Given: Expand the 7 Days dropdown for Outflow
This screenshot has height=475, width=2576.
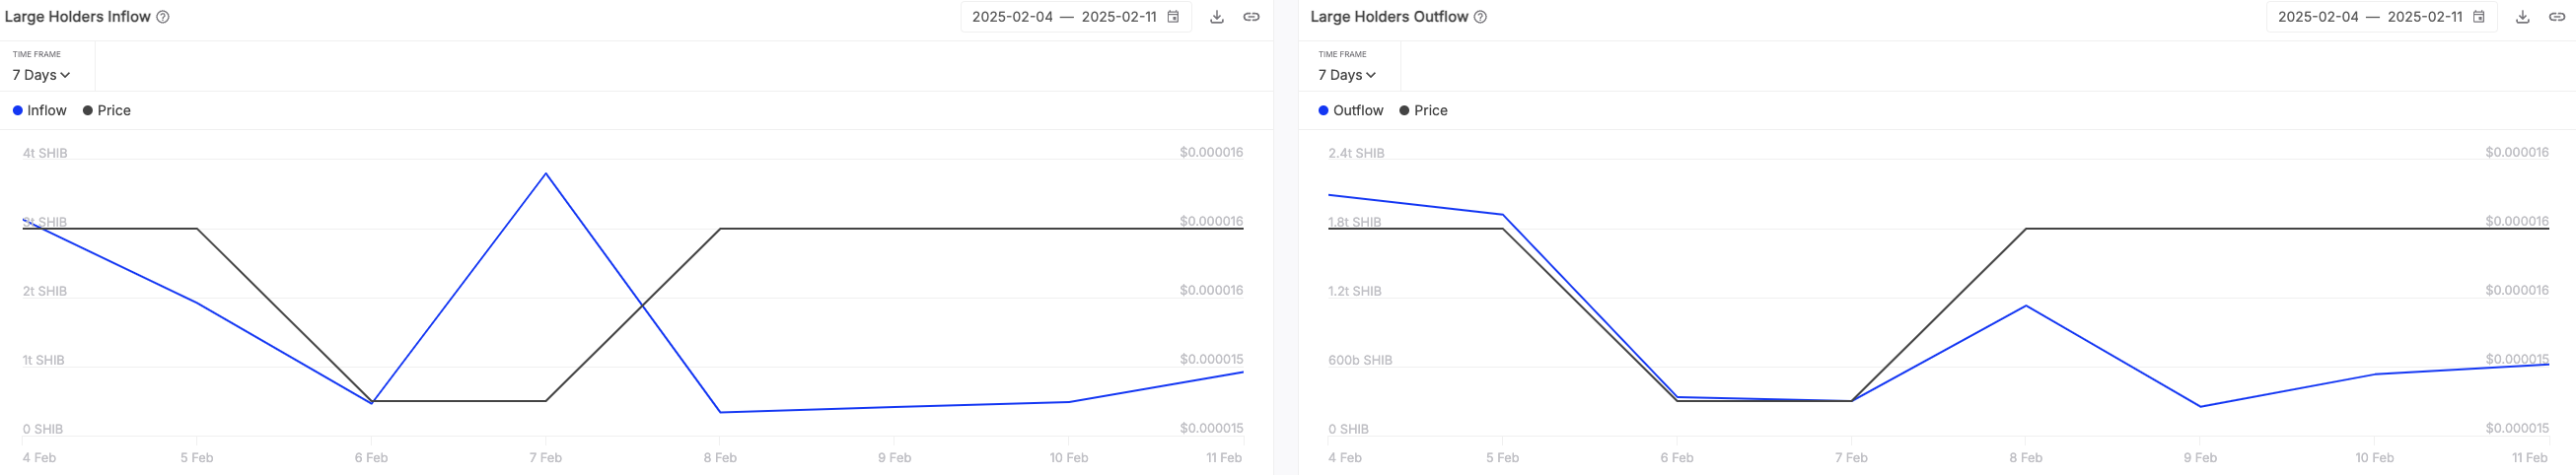Looking at the screenshot, I should point(1347,75).
